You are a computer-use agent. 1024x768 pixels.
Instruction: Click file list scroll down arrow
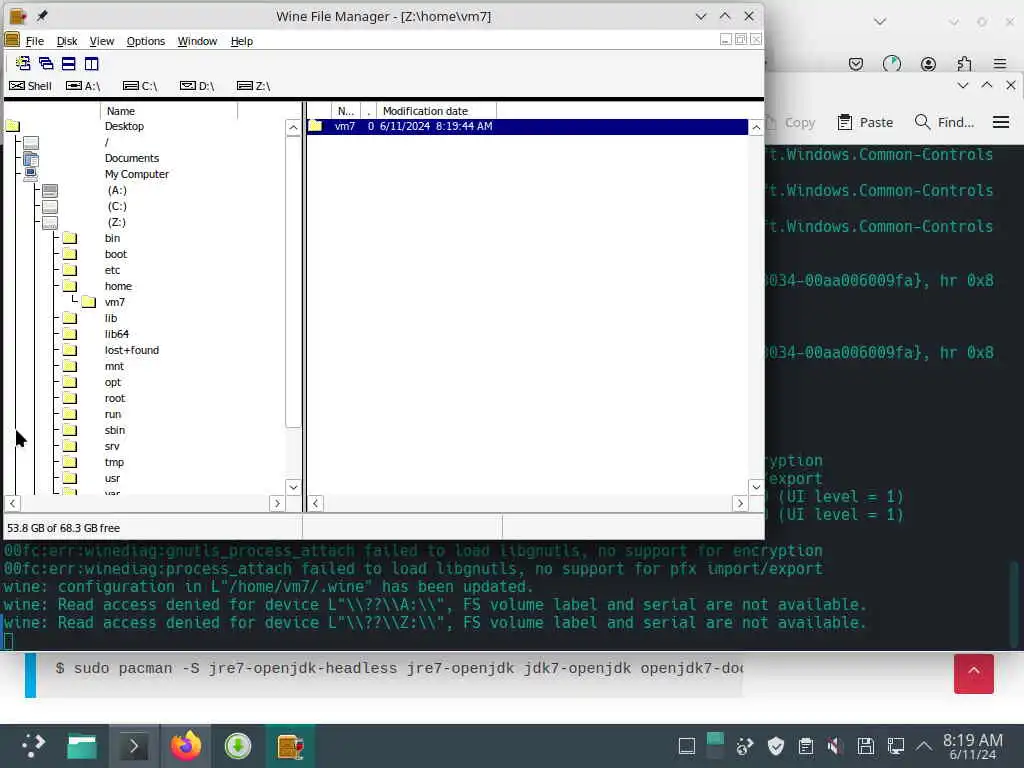click(756, 487)
